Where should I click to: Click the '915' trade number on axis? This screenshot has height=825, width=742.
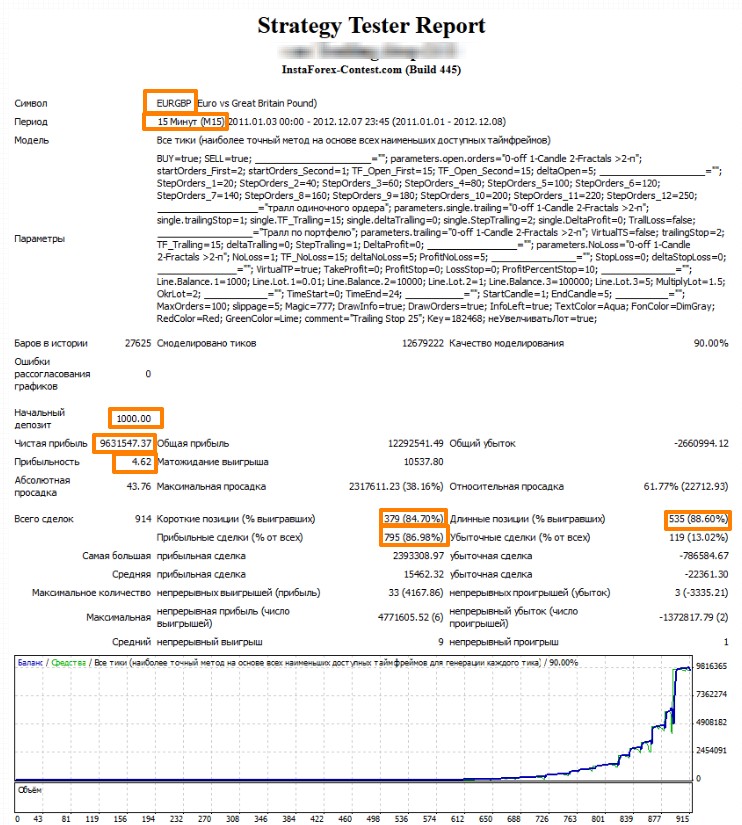683,819
